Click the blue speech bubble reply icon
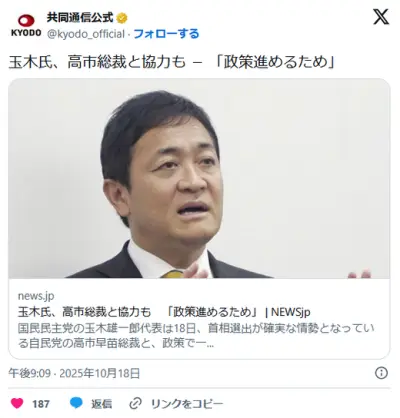 (76, 403)
